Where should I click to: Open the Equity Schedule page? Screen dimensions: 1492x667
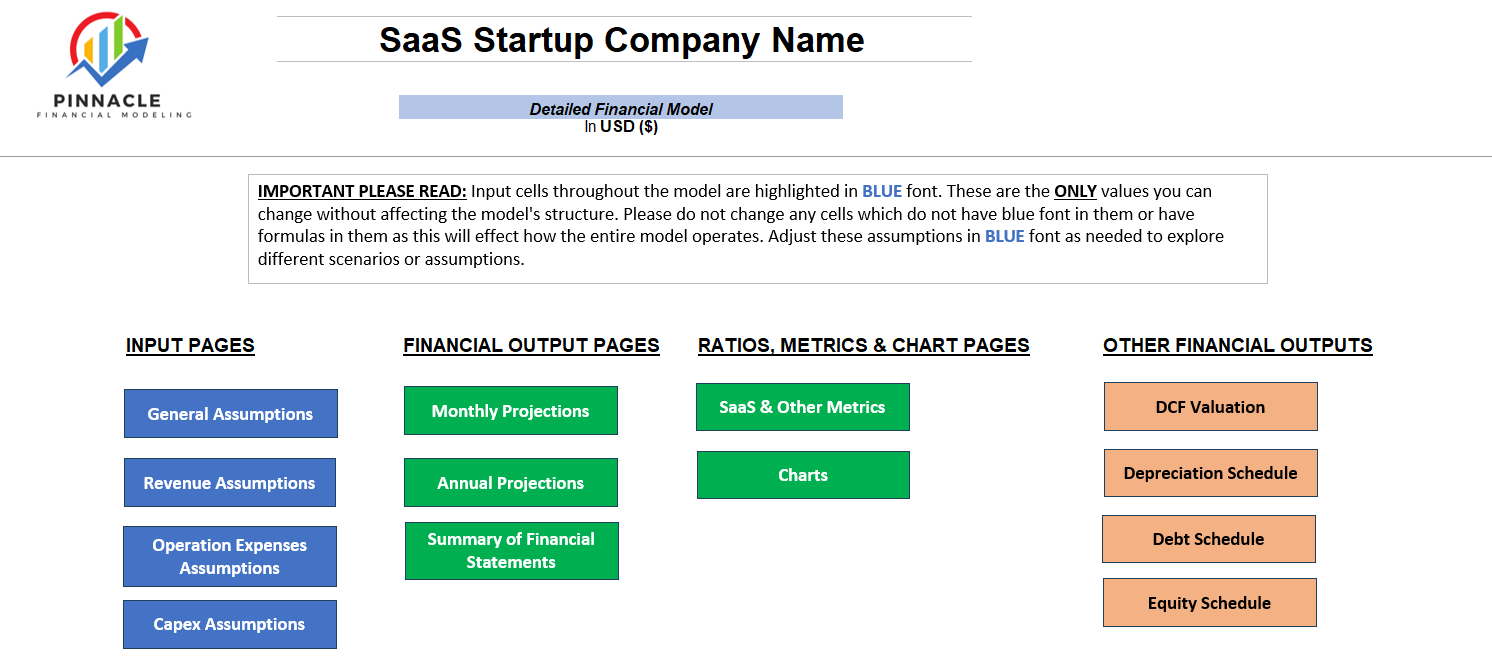(1209, 602)
